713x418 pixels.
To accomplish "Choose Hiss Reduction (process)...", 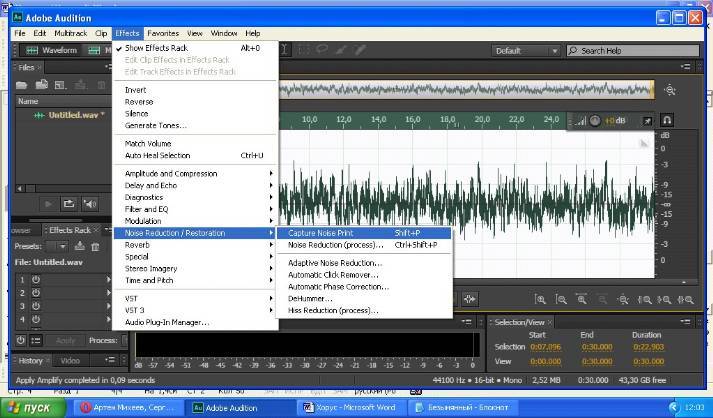I will coord(364,310).
